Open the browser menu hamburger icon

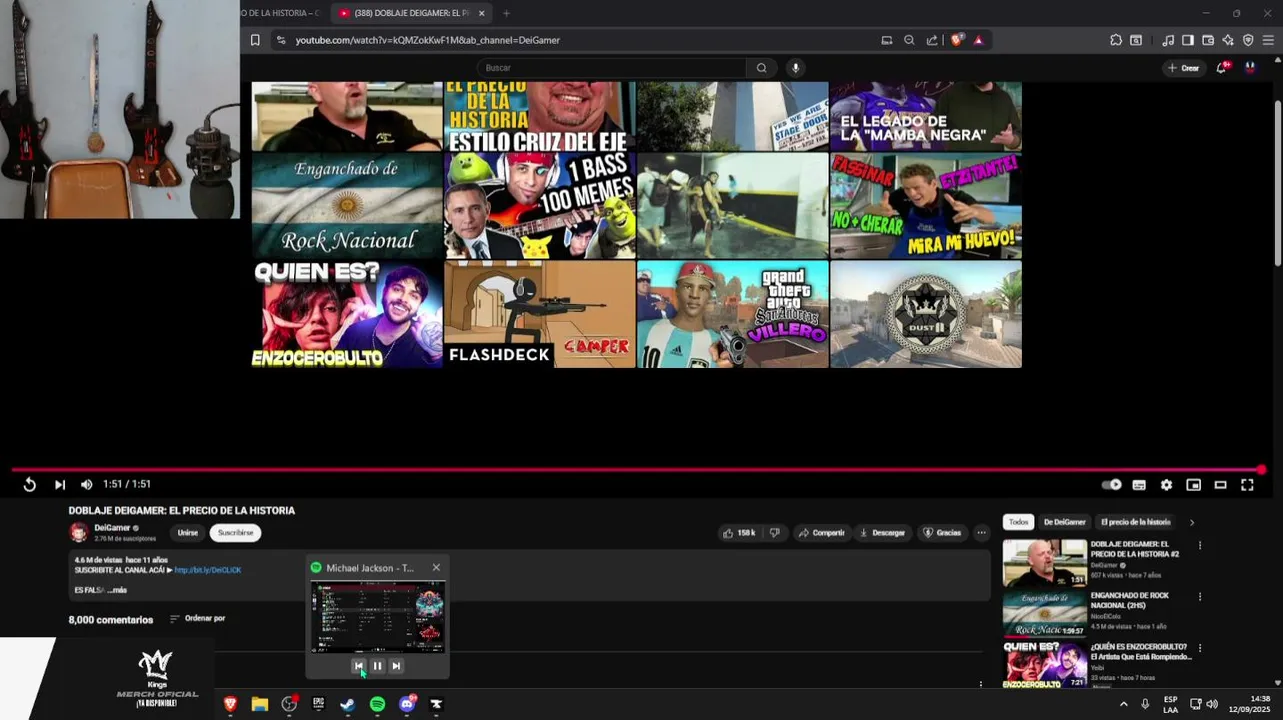coord(1268,40)
